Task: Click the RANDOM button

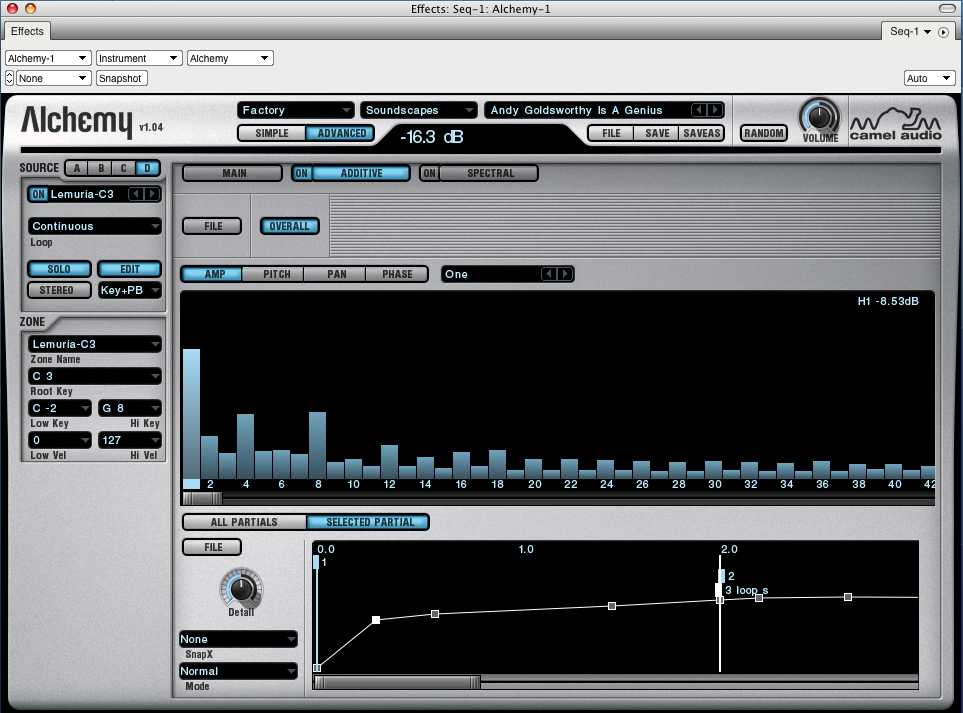Action: 763,133
